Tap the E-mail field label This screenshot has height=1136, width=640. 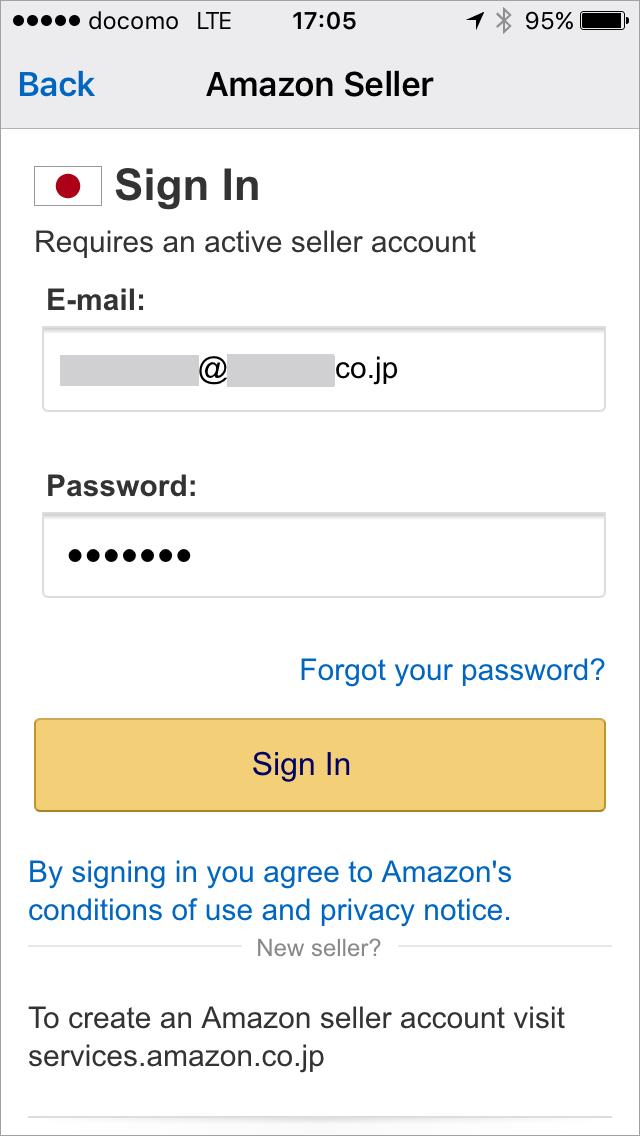coord(97,300)
